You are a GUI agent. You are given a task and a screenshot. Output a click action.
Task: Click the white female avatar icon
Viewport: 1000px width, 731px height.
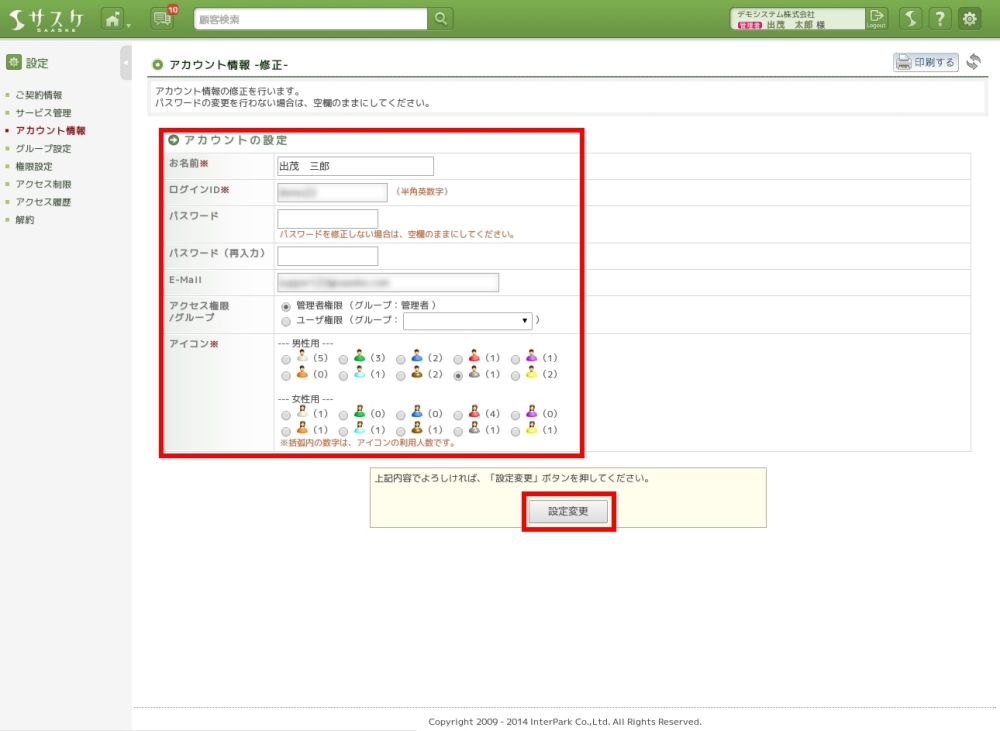(x=302, y=412)
